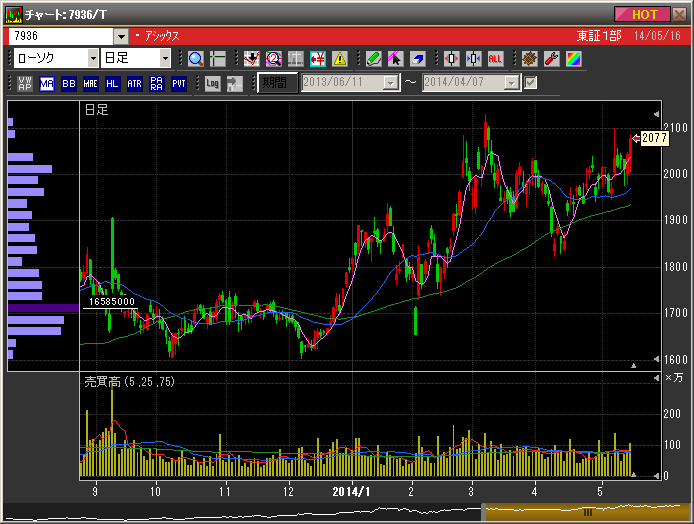694x524 pixels.
Task: Toggle the ATR indicator button
Action: coord(134,83)
